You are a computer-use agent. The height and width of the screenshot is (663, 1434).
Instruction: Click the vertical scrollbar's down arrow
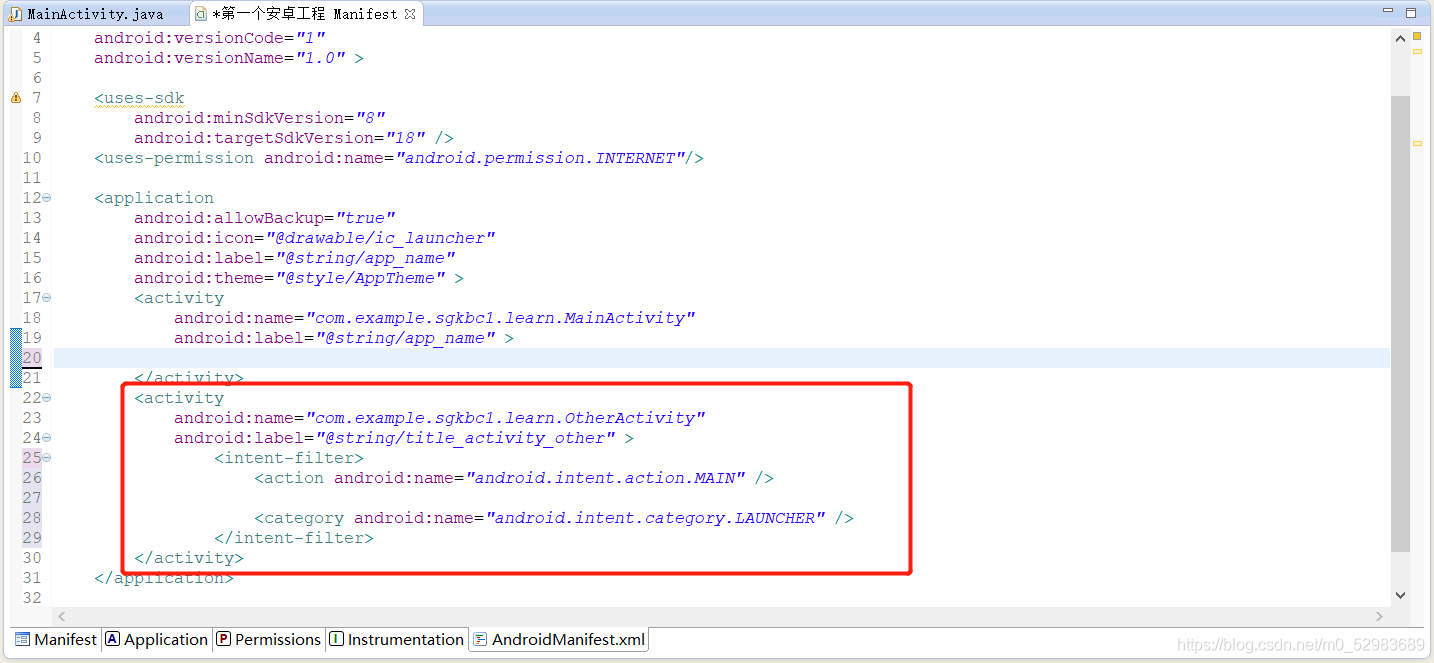point(1400,595)
